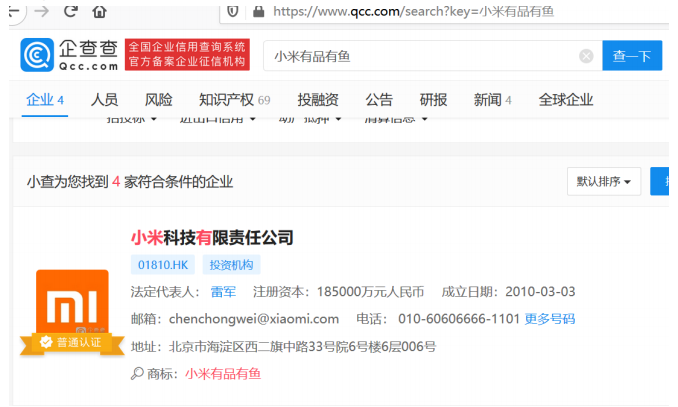Select the 全球企业 tab

[x=565, y=100]
